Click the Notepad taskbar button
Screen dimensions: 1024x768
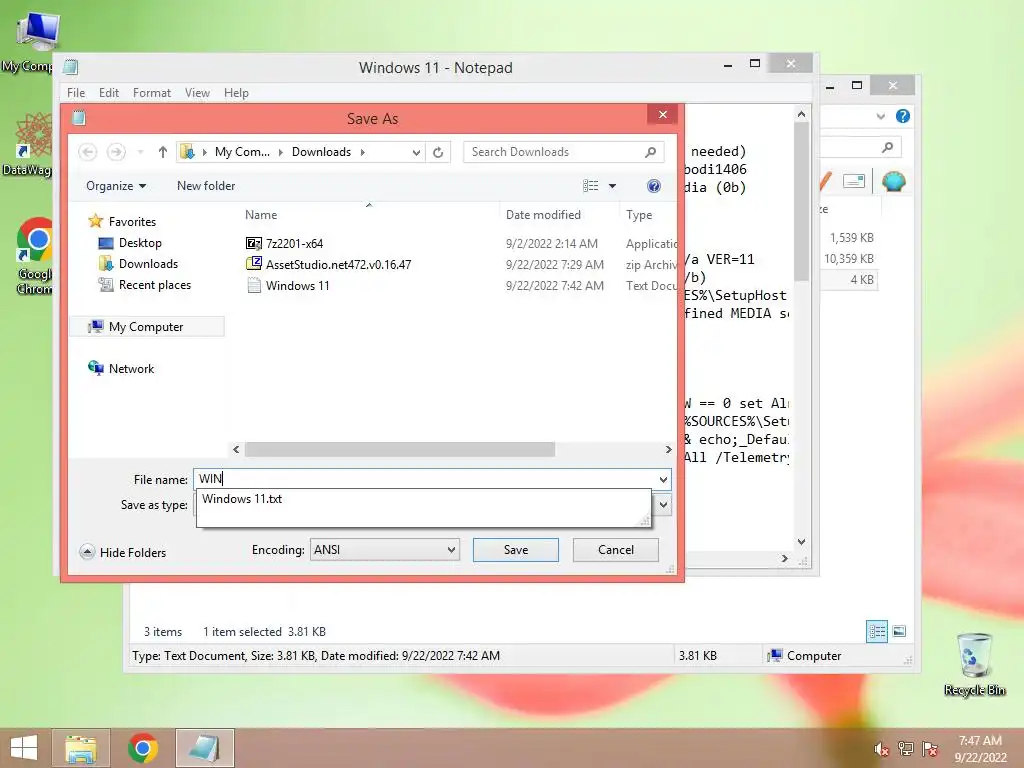(205, 748)
